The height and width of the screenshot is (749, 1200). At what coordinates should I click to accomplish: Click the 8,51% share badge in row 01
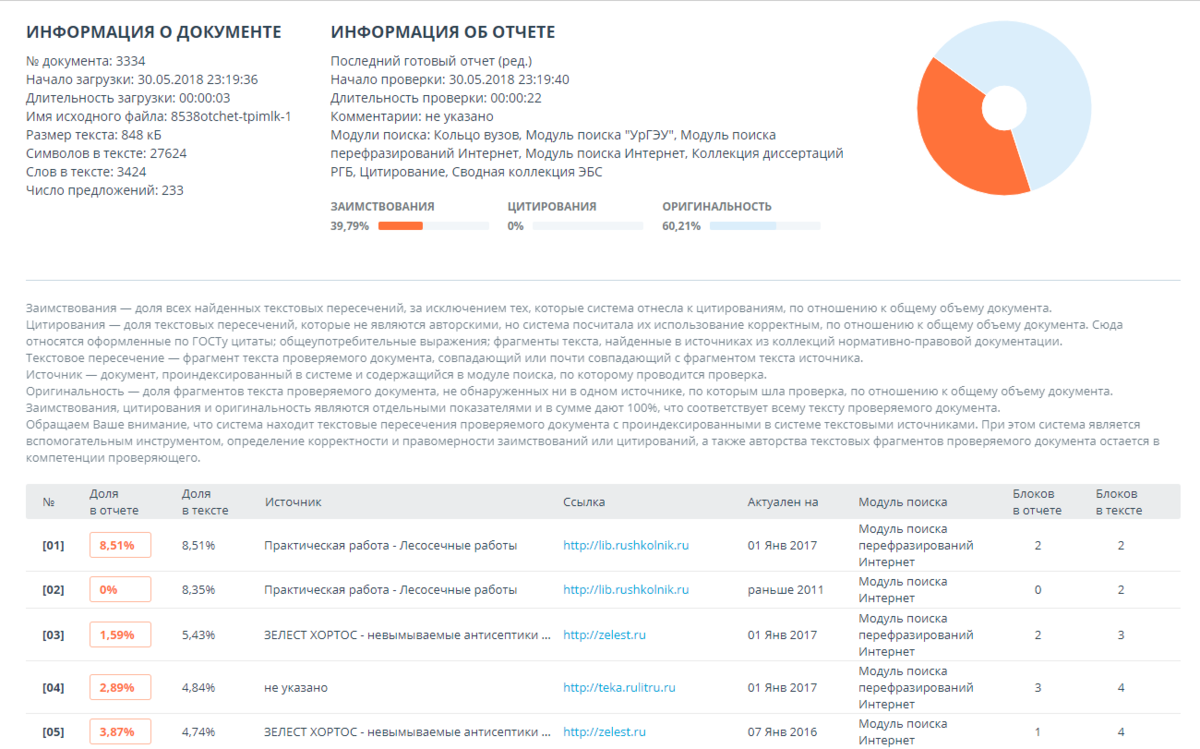(x=120, y=545)
